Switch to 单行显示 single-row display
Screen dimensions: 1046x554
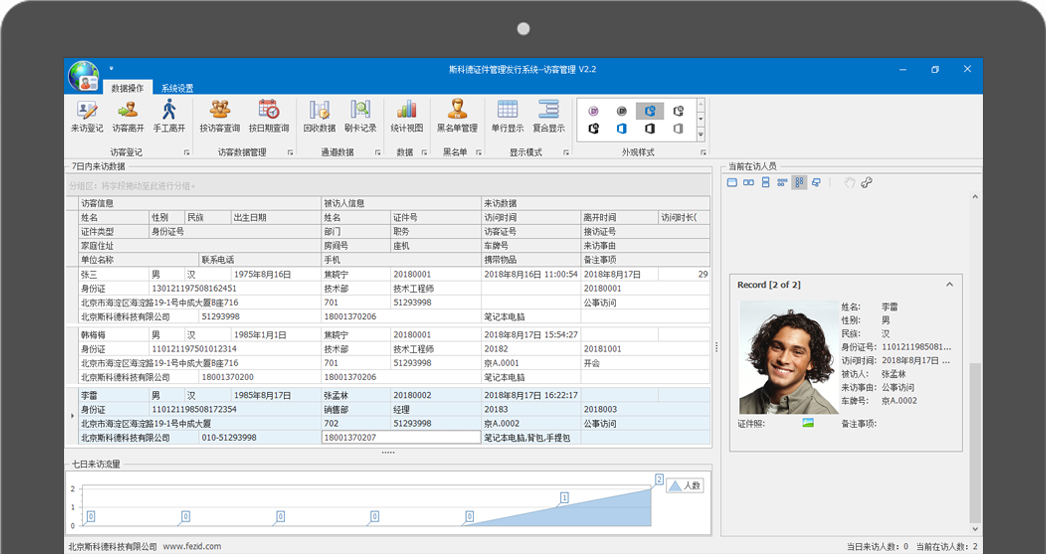coord(508,115)
